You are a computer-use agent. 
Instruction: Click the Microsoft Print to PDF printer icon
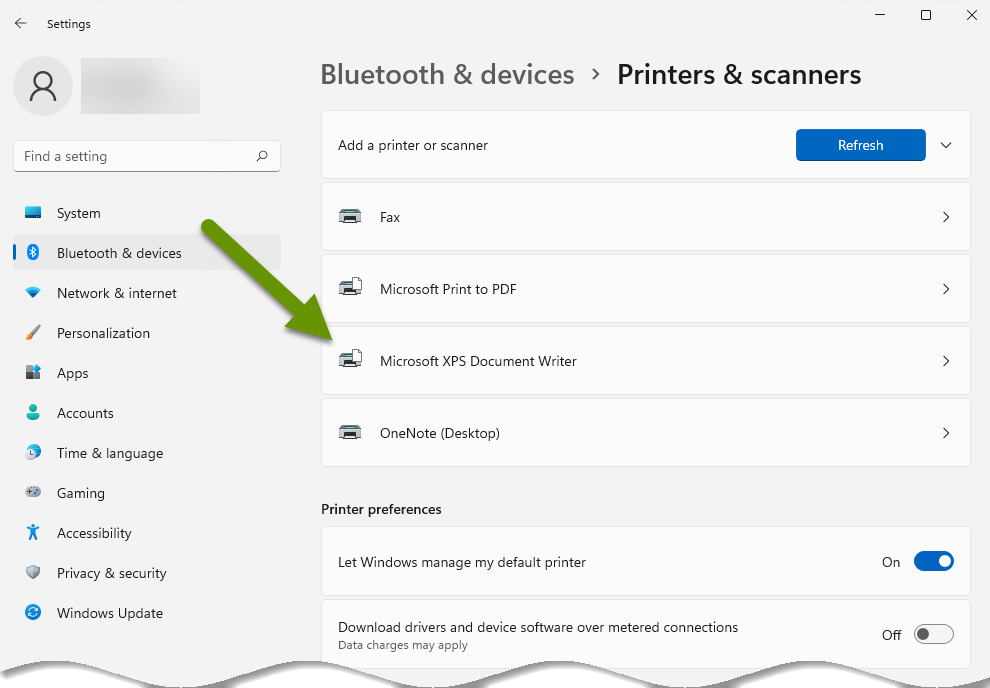click(x=350, y=288)
